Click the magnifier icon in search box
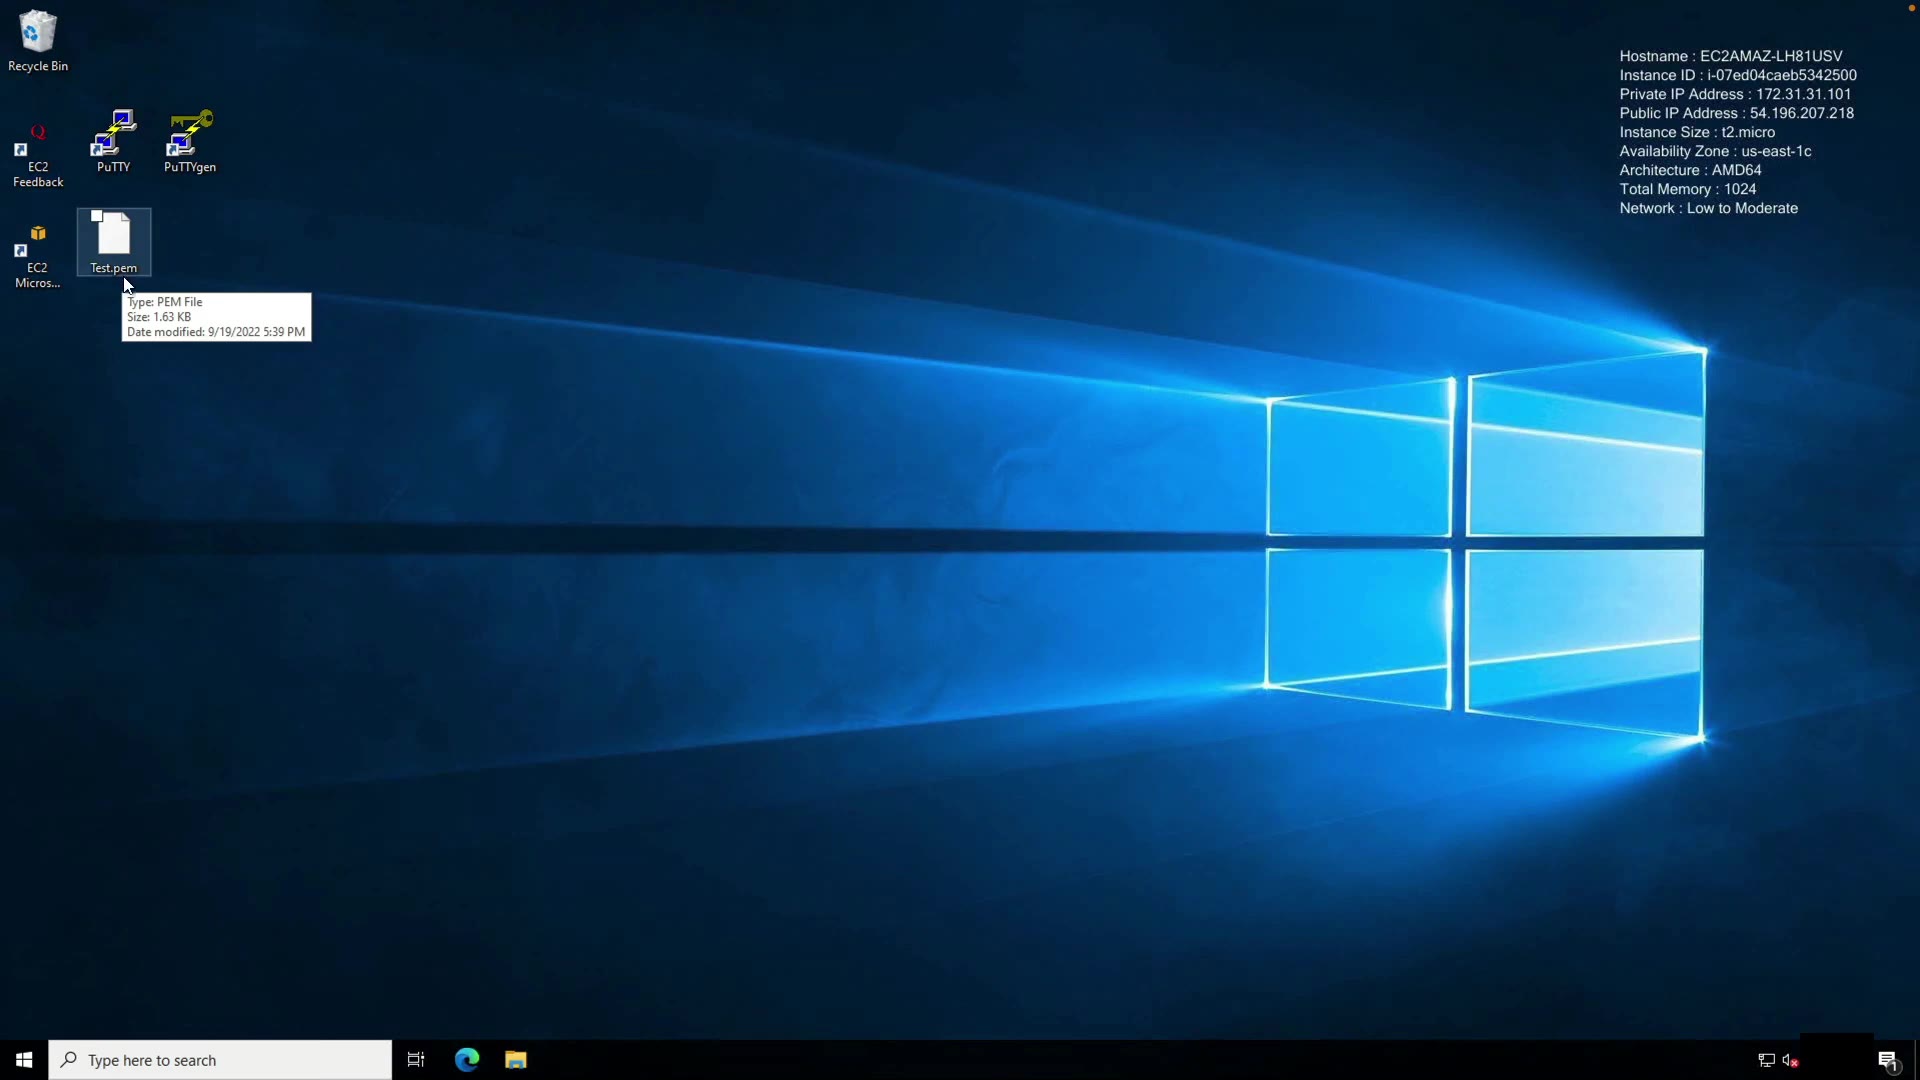The height and width of the screenshot is (1080, 1920). [69, 1060]
